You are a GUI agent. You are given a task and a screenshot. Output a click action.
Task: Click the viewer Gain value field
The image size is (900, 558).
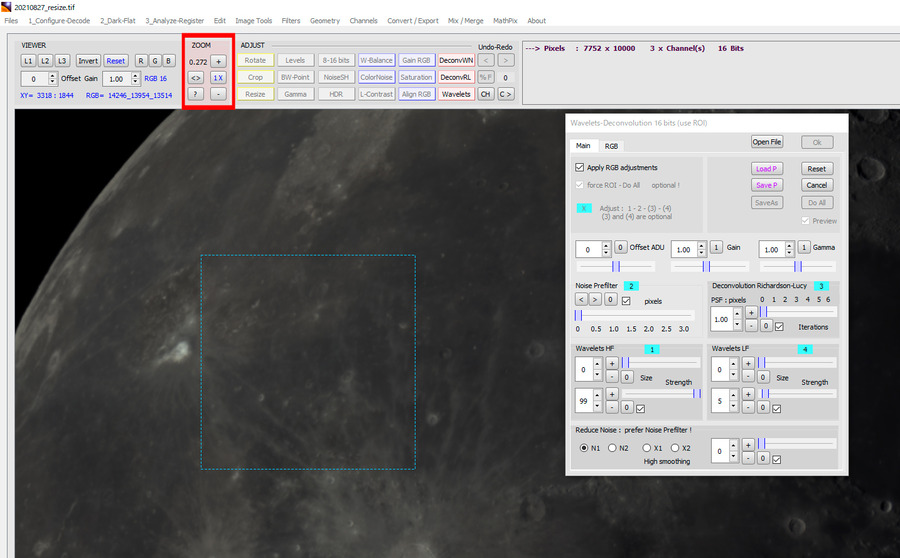pos(117,79)
